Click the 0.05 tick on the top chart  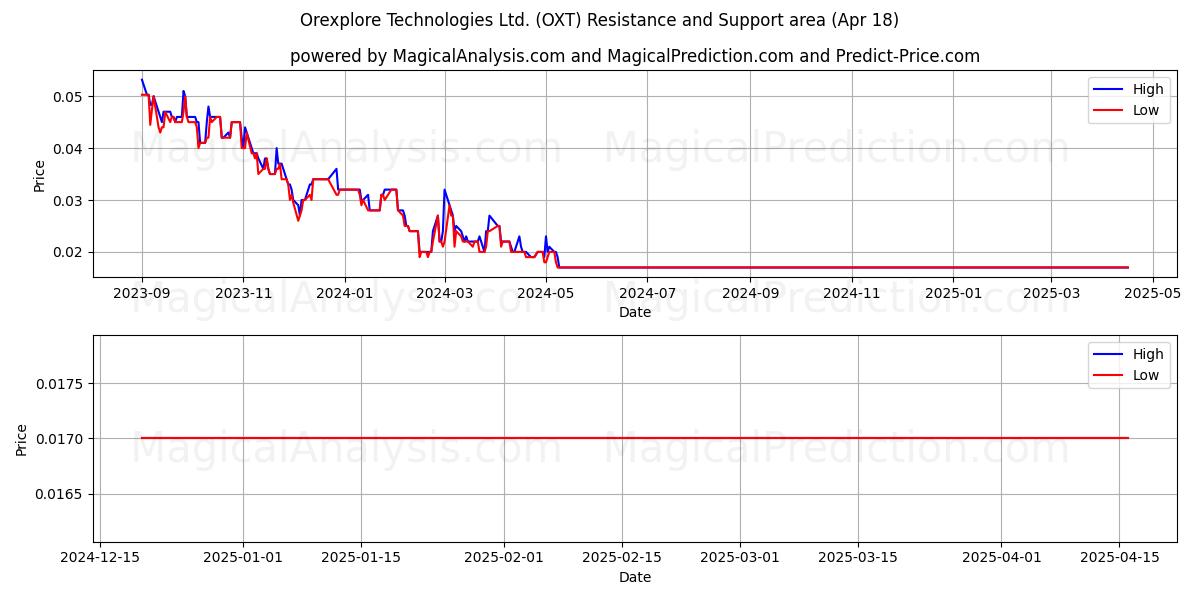70,97
